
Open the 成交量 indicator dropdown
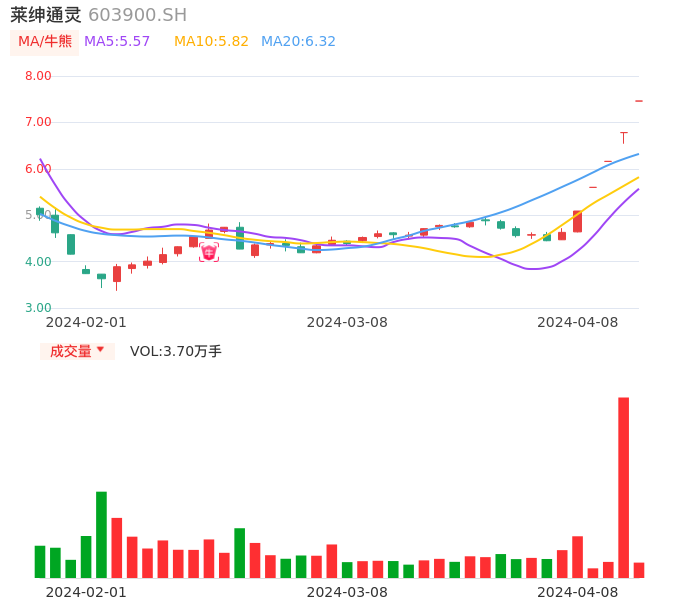point(77,351)
